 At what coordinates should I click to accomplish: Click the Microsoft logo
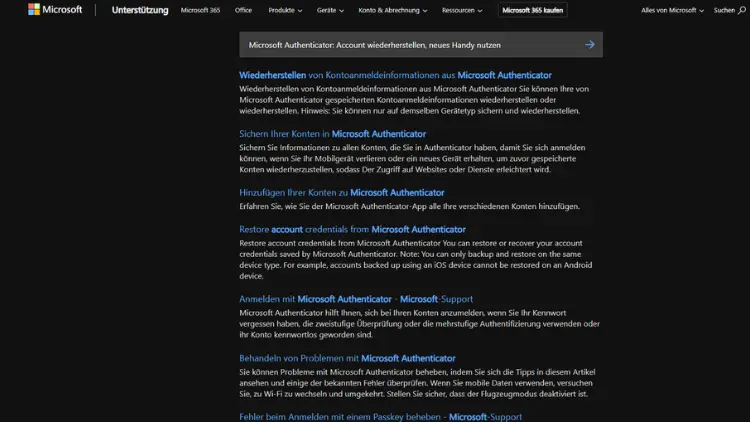[55, 10]
